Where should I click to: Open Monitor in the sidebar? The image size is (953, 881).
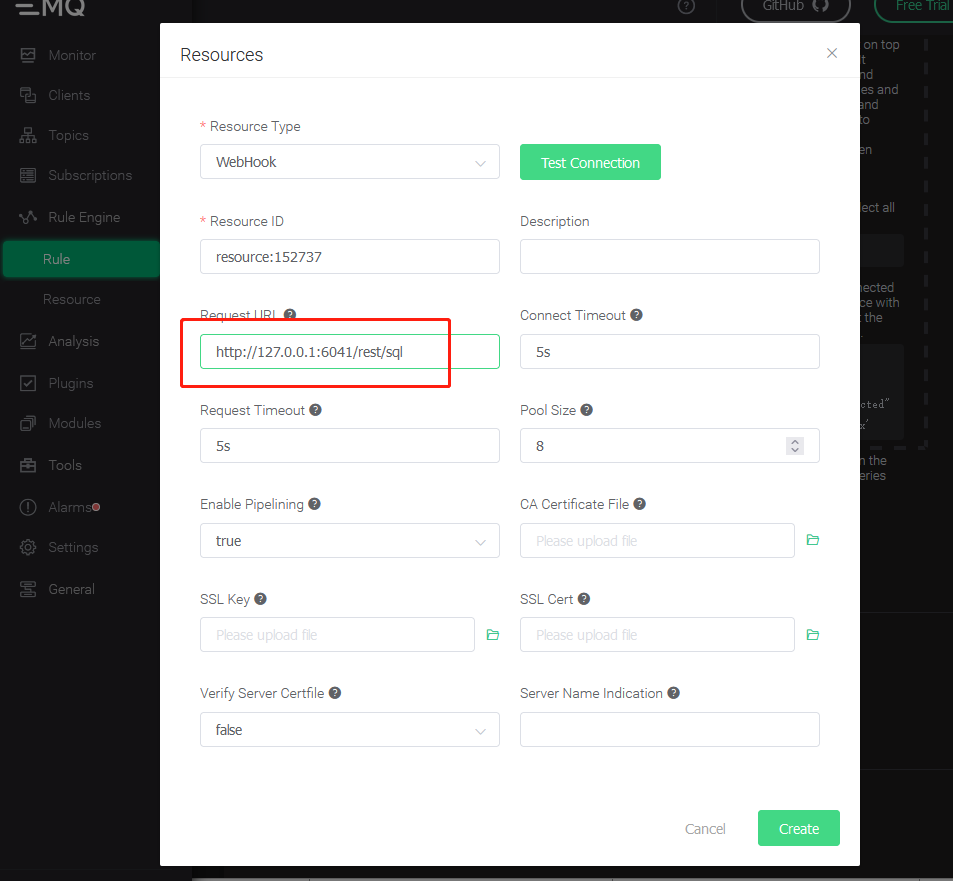click(72, 55)
